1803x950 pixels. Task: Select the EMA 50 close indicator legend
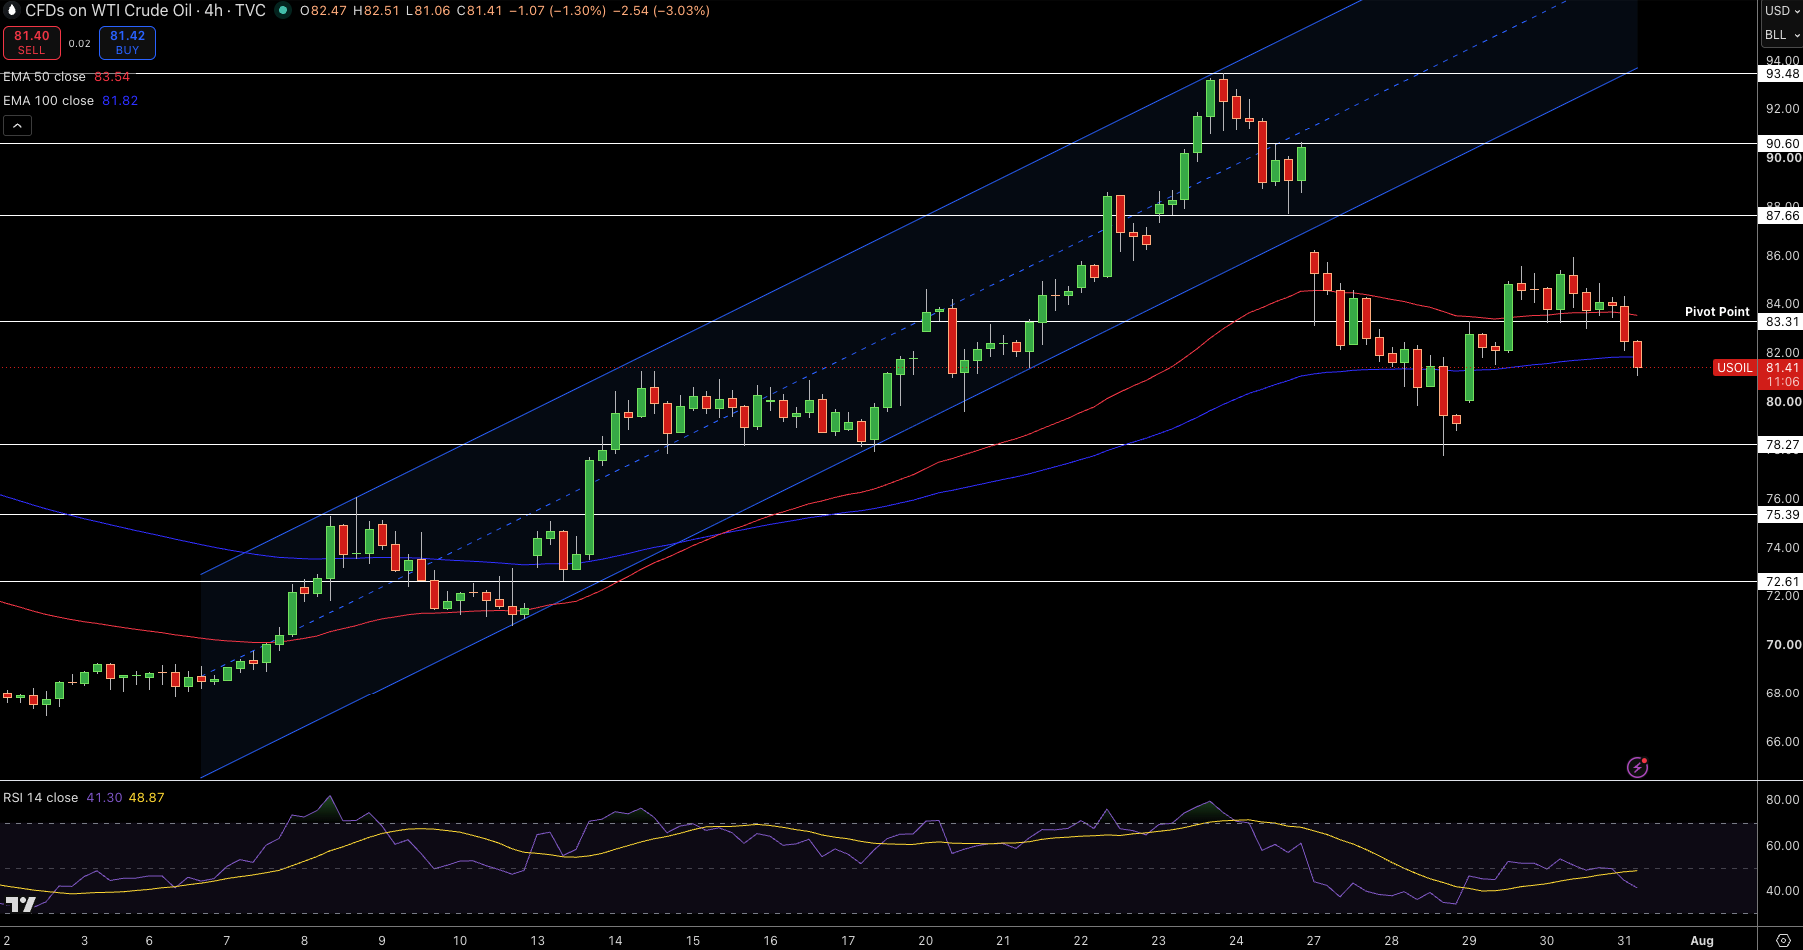pyautogui.click(x=44, y=77)
